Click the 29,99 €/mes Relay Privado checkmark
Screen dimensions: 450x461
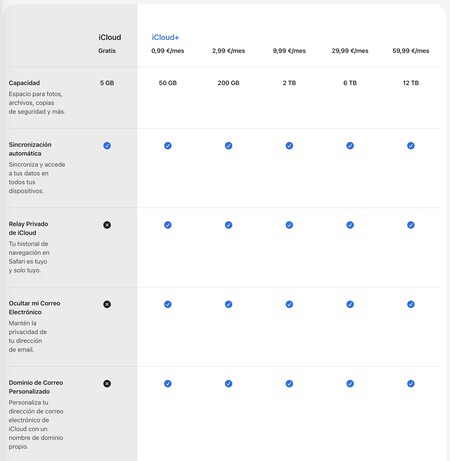tap(350, 225)
